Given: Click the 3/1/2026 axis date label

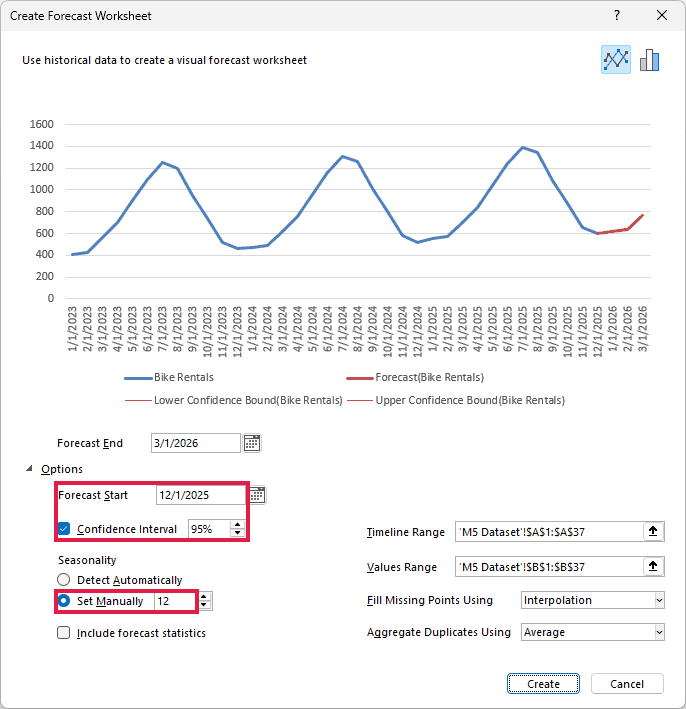Looking at the screenshot, I should 642,328.
